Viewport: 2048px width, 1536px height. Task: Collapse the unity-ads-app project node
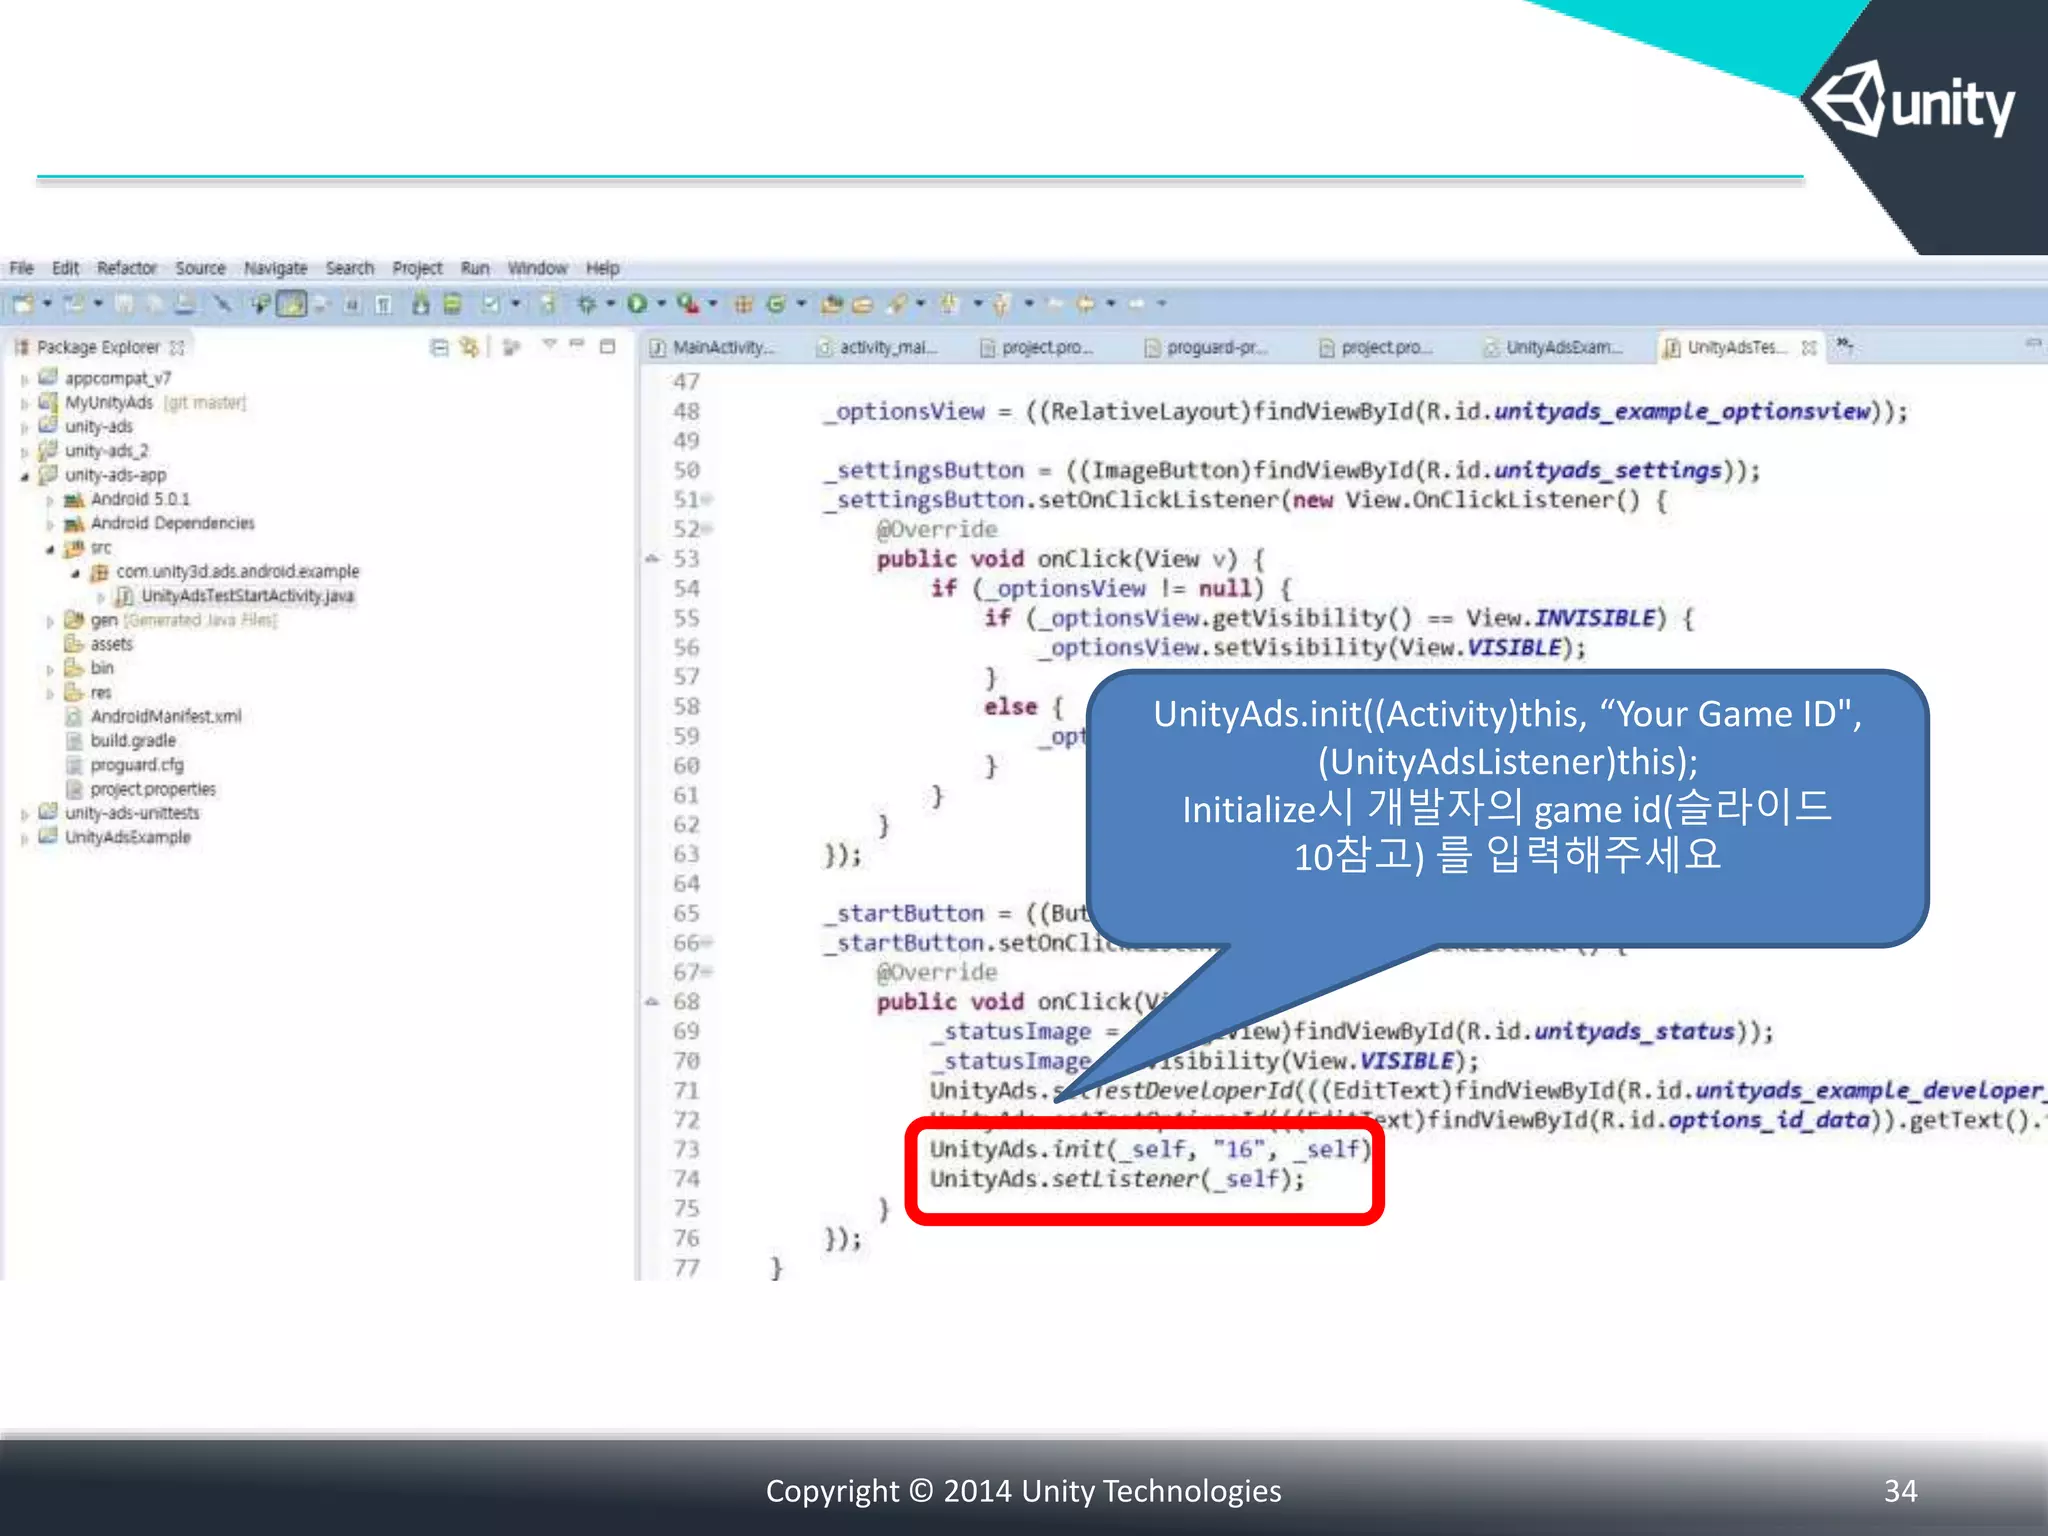click(x=24, y=476)
